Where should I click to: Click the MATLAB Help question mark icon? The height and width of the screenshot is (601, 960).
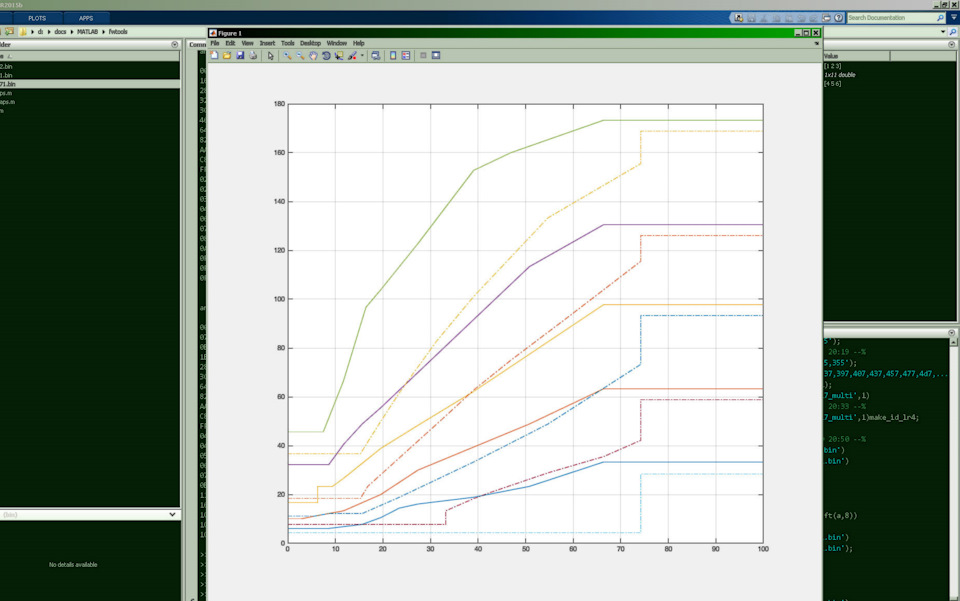point(839,18)
